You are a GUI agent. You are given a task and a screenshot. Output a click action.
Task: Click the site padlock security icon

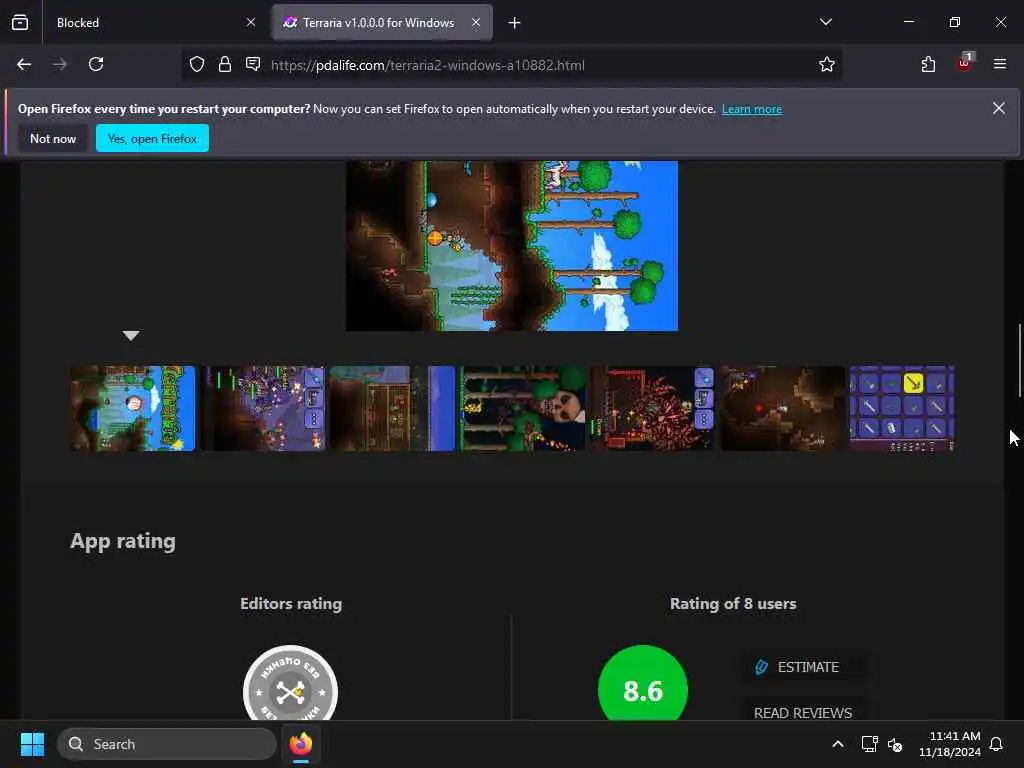point(225,64)
